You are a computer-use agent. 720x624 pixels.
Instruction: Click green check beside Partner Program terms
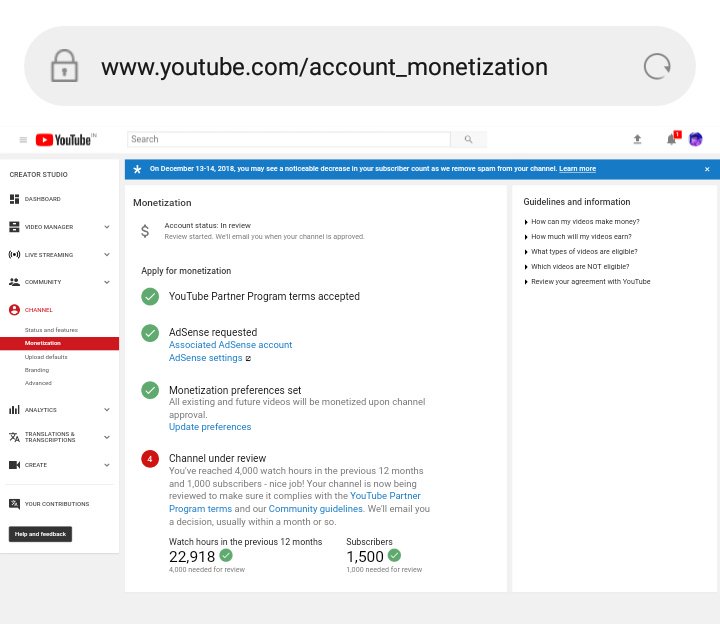[x=150, y=297]
